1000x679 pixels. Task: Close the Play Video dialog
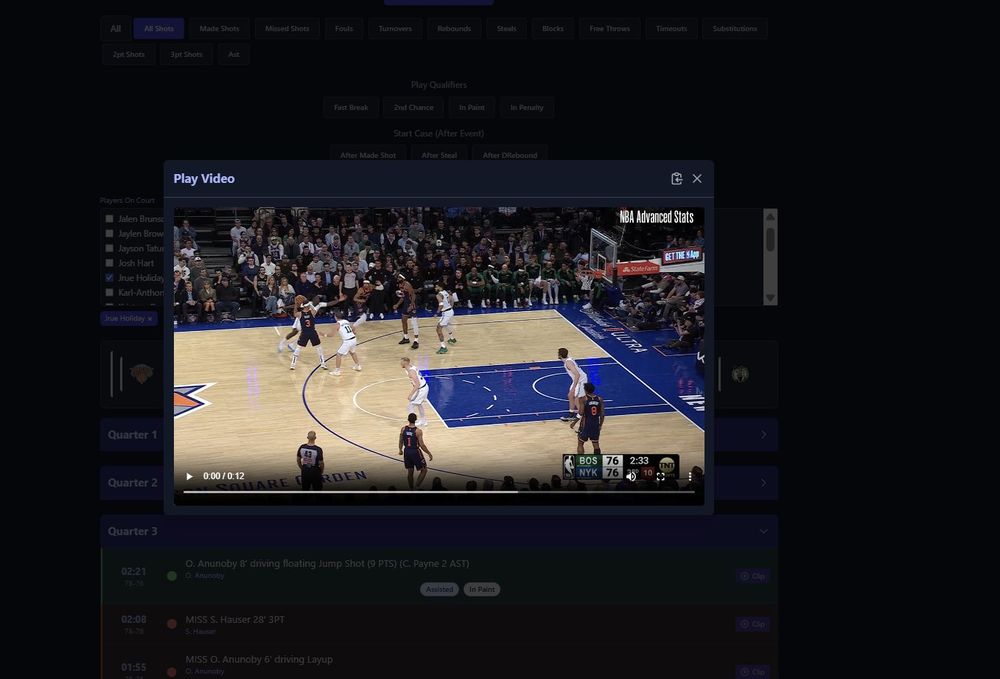tap(697, 179)
